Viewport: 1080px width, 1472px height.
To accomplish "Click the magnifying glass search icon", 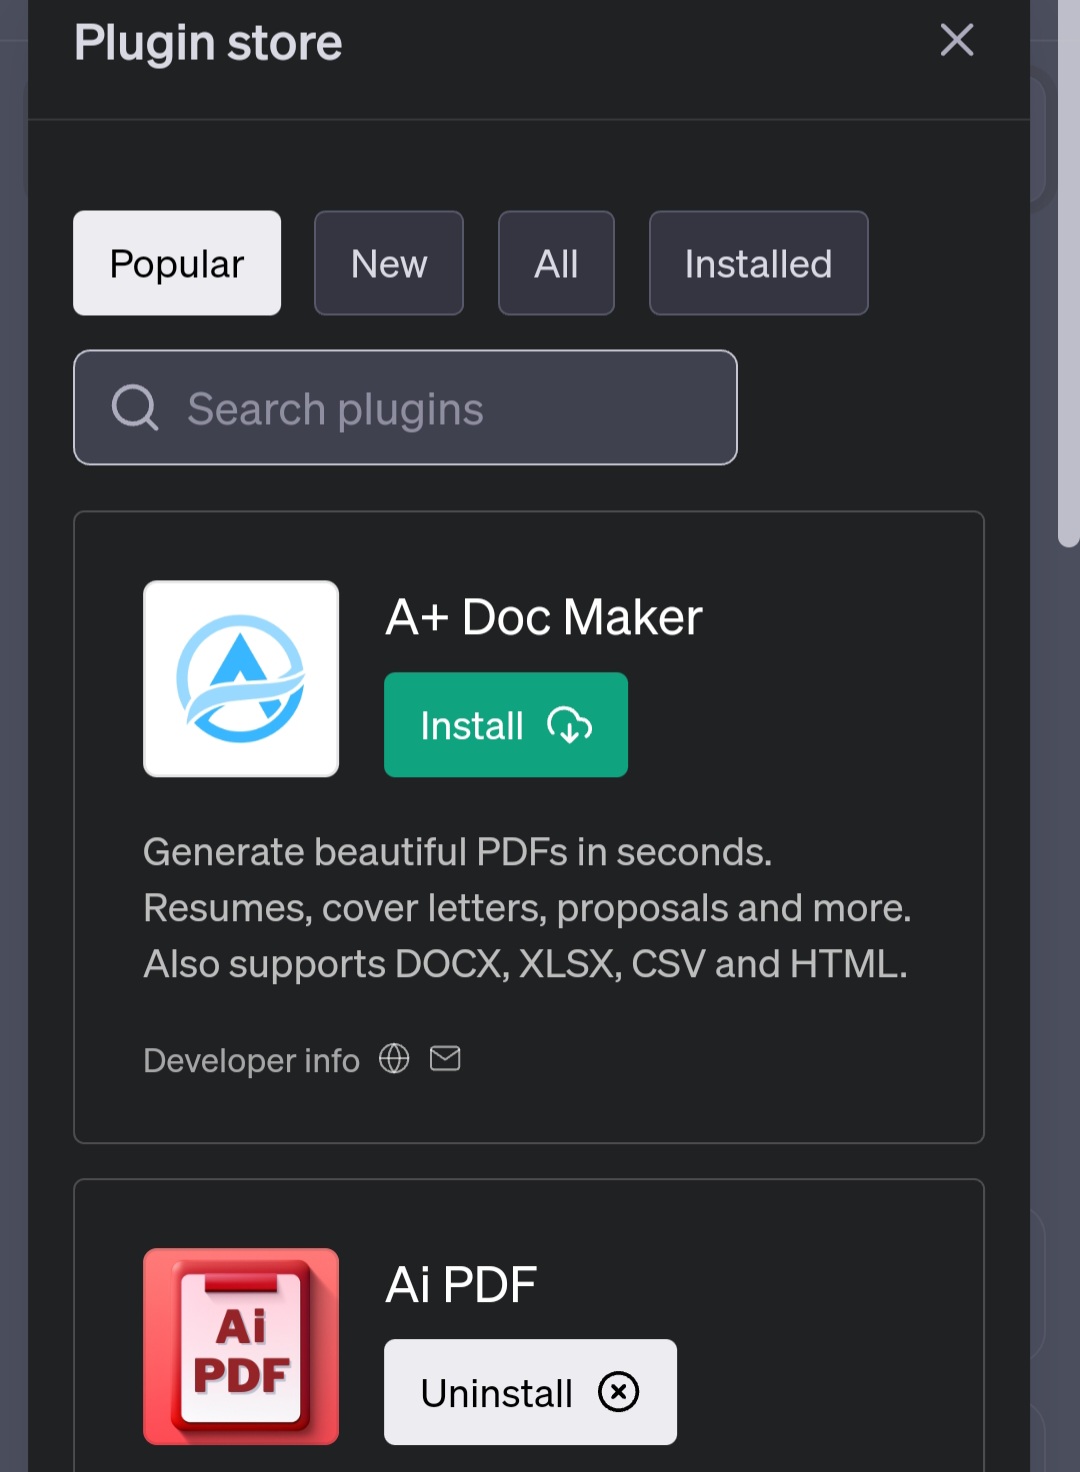I will pyautogui.click(x=136, y=408).
